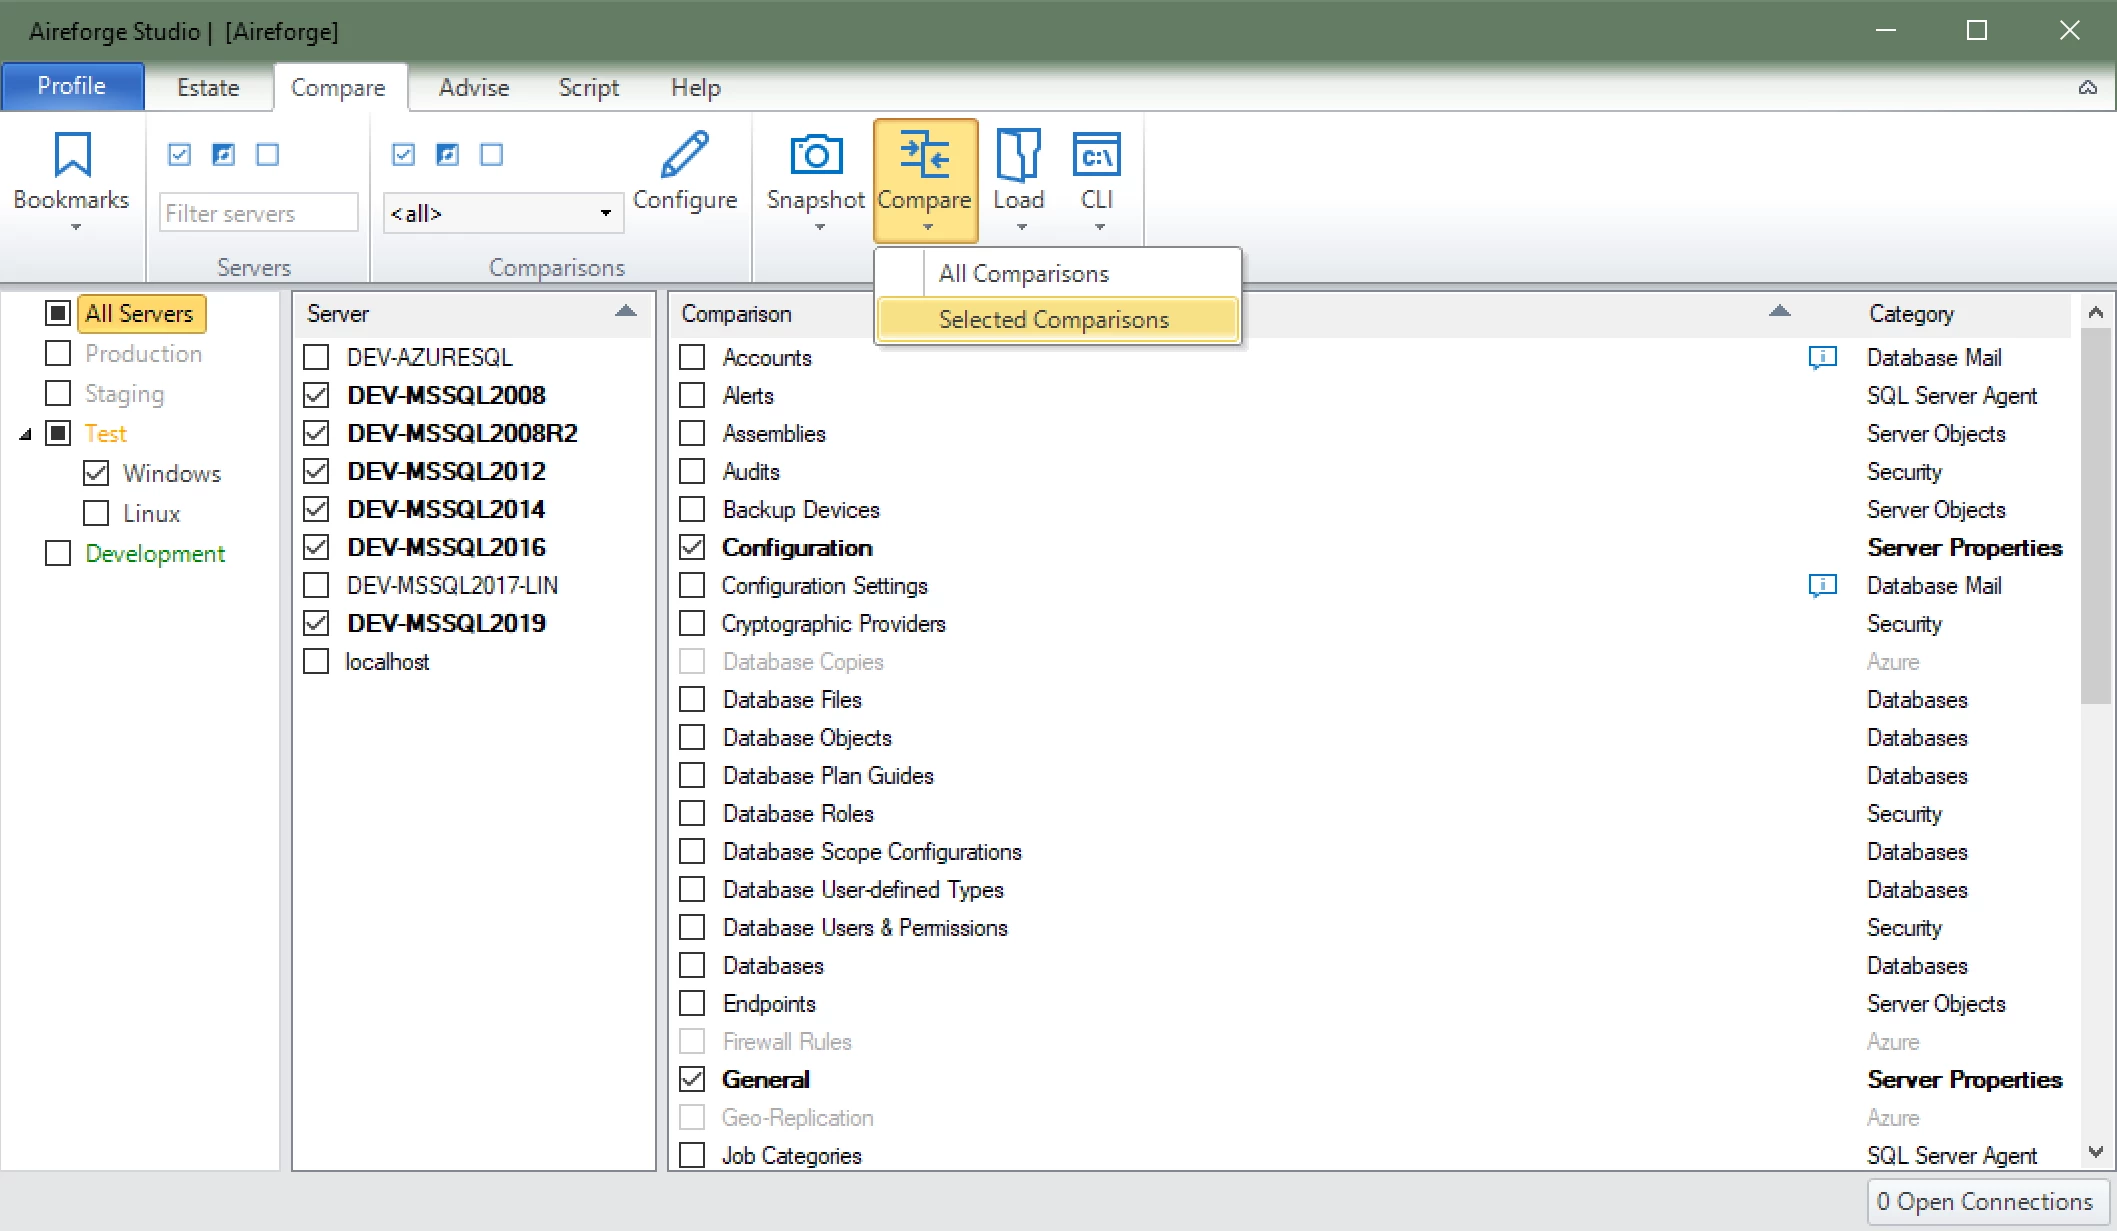Sort by the Category column header
Screen dimensions: 2117x1231
[1910, 314]
